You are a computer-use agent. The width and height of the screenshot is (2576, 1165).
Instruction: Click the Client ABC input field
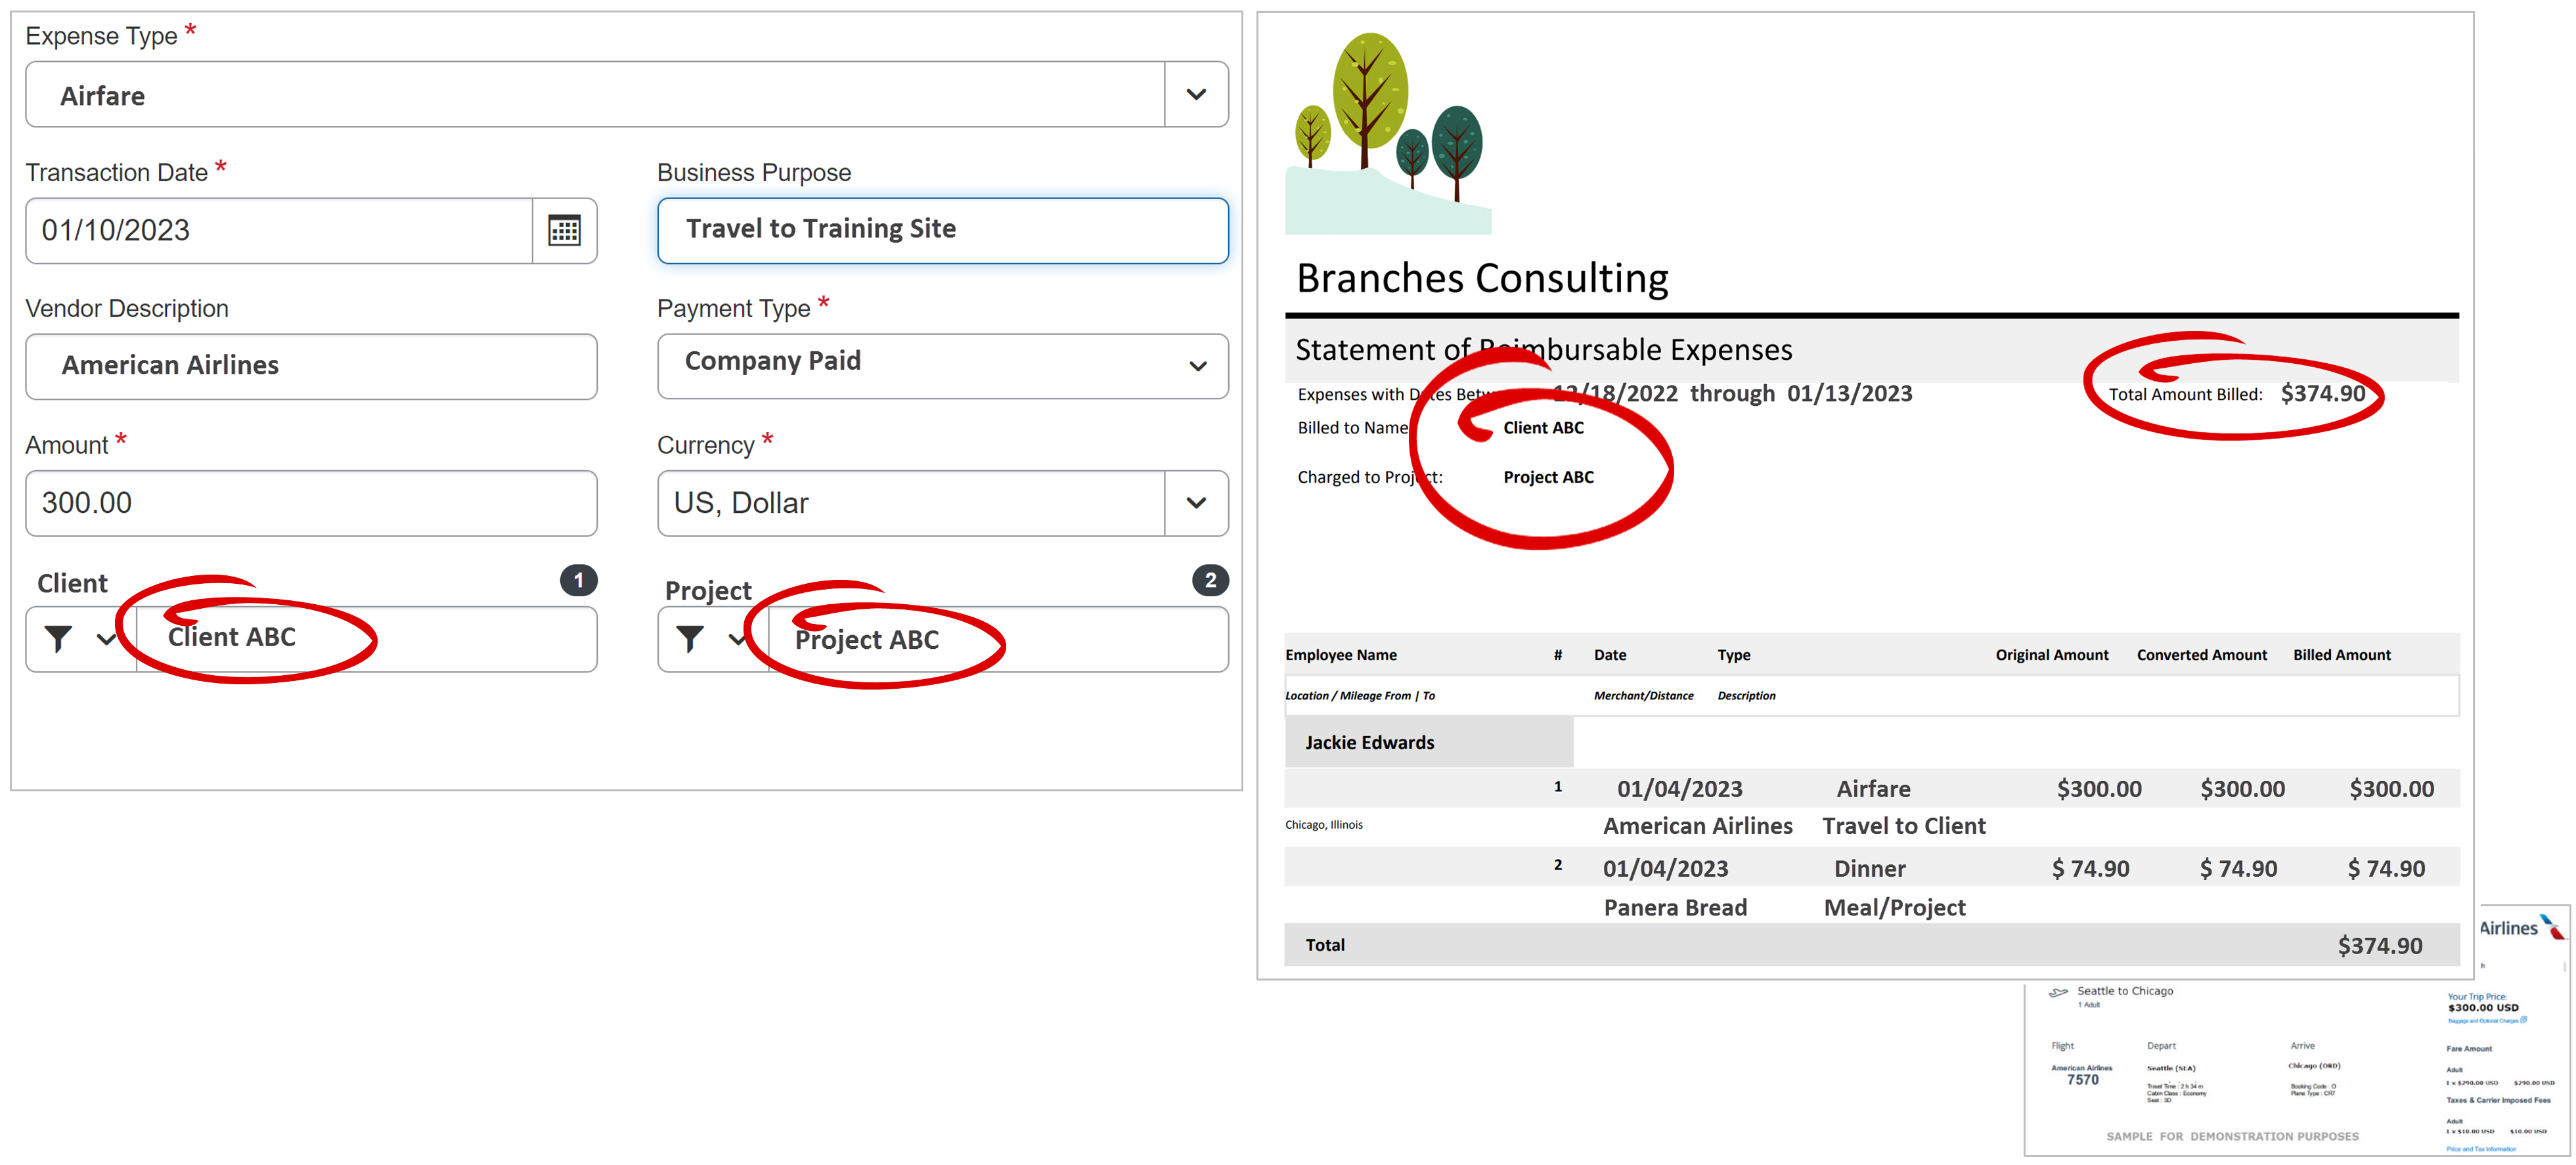point(366,639)
